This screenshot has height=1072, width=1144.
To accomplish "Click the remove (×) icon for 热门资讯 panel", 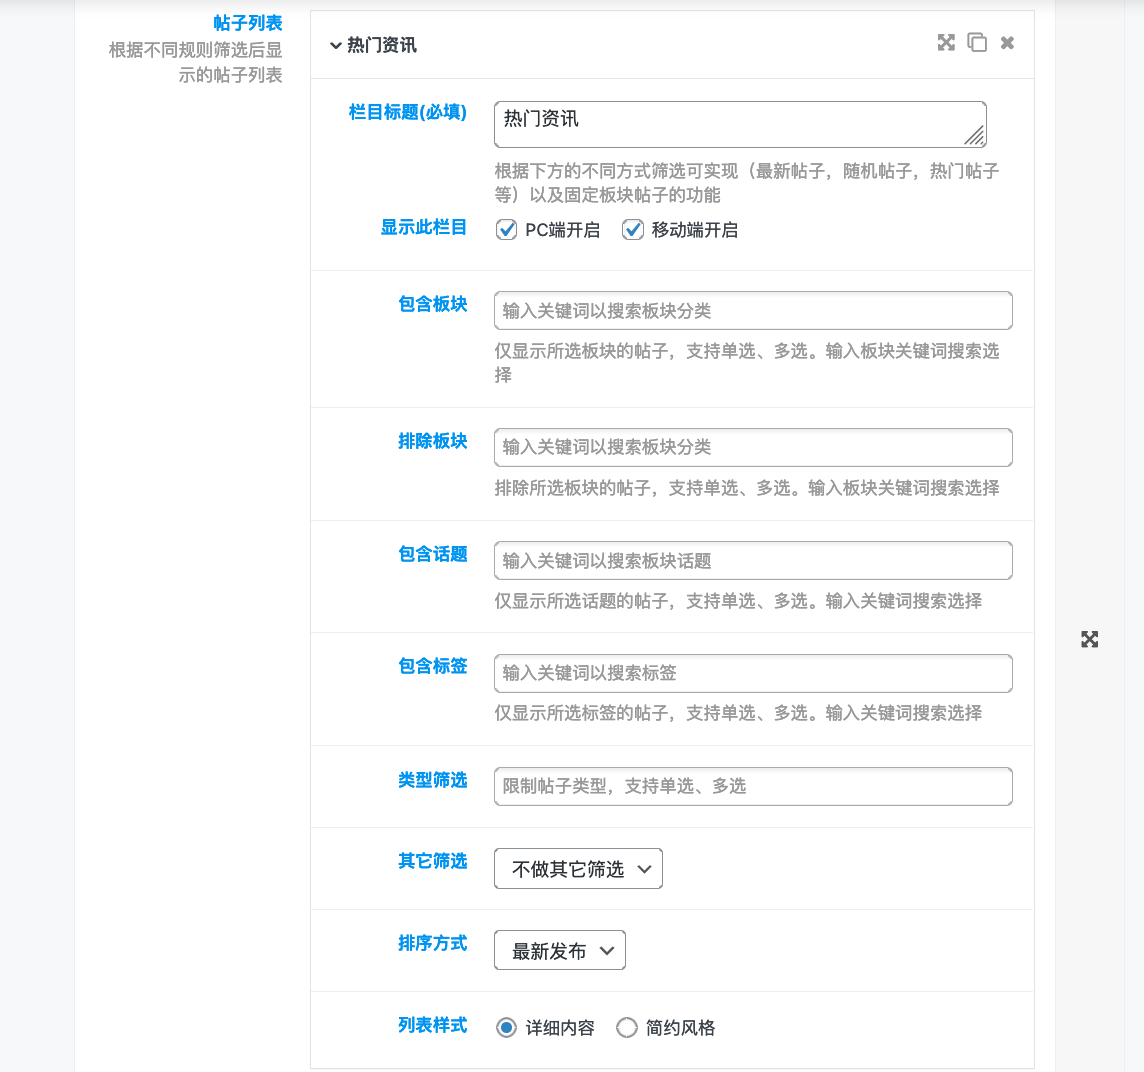I will pos(1007,43).
